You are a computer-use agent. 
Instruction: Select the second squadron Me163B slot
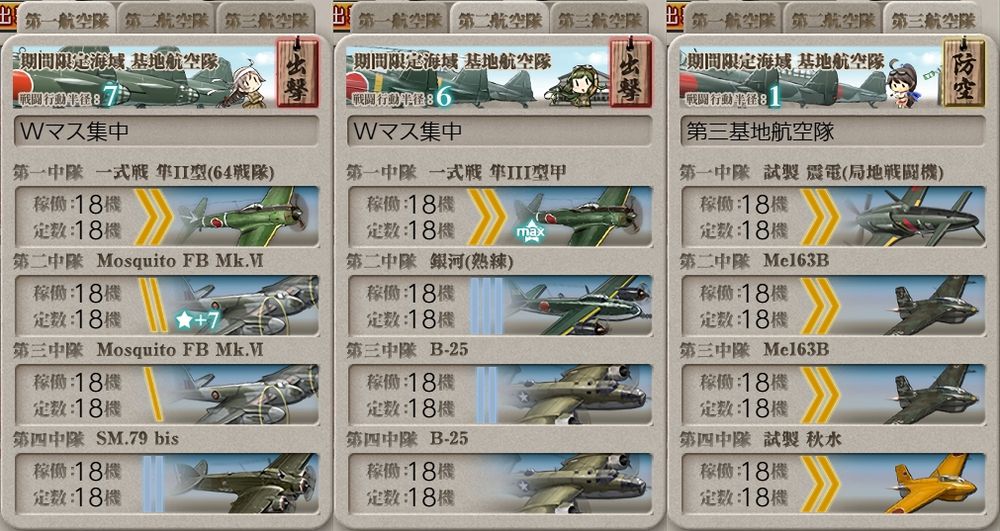coord(834,305)
